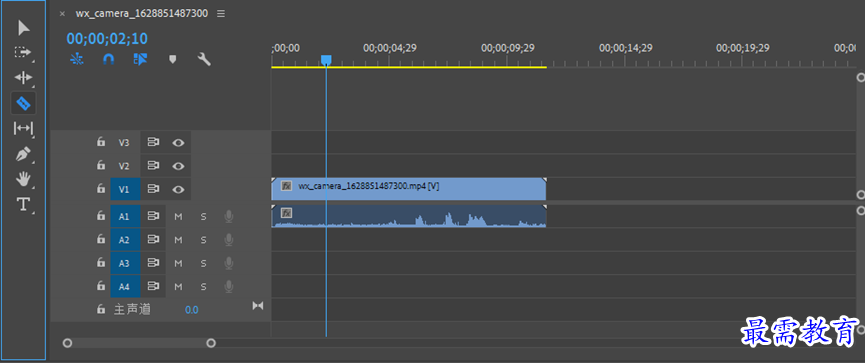Toggle sync lock on V1
865x363 pixels.
coord(153,189)
